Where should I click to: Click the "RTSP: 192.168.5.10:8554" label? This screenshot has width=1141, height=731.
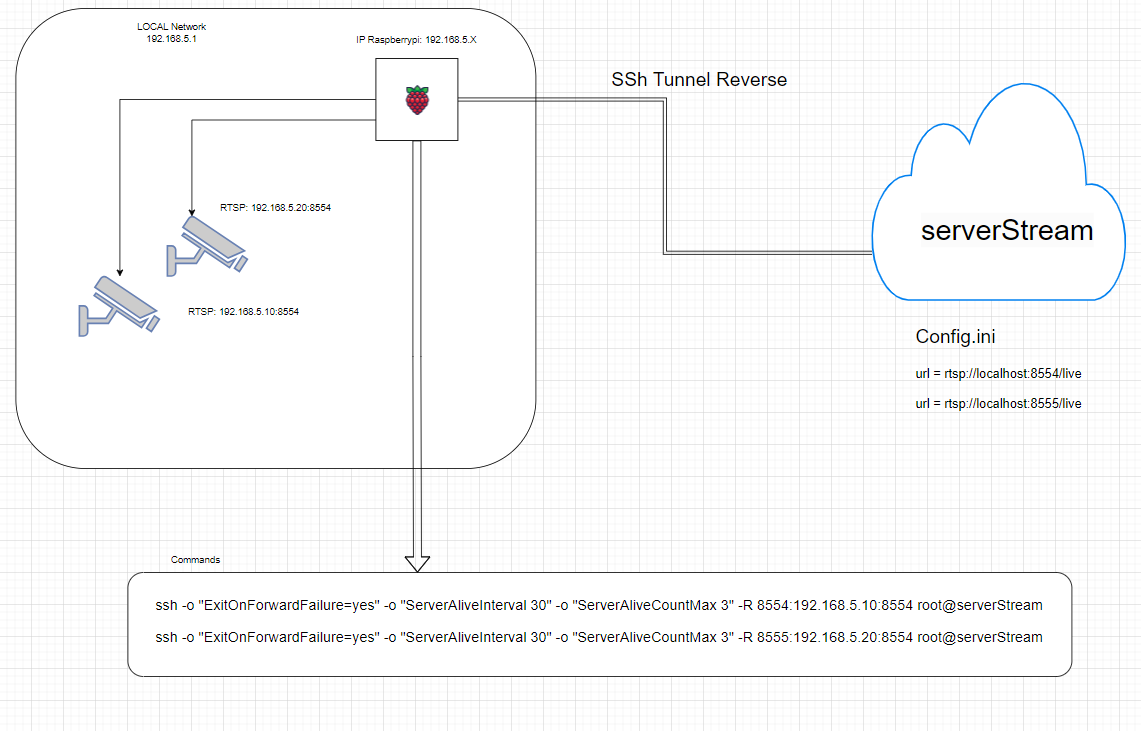[243, 312]
